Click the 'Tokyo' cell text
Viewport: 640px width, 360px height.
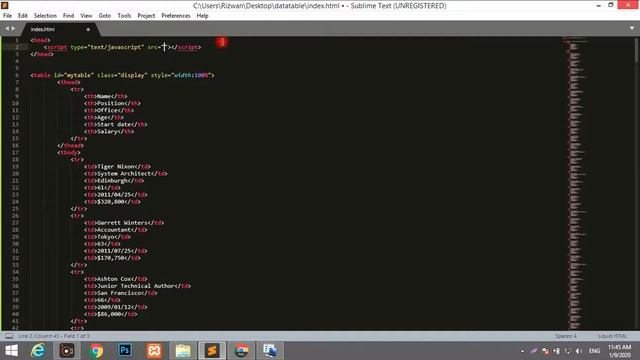[105, 237]
